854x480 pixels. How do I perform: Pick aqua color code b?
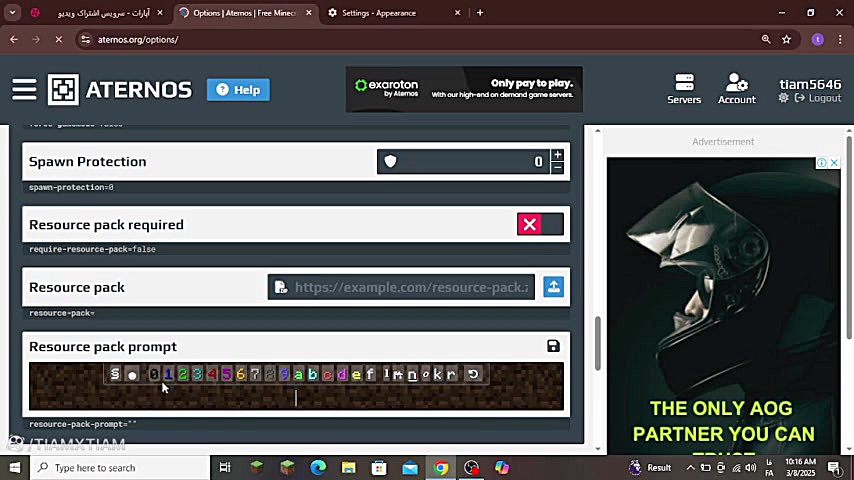pos(313,374)
